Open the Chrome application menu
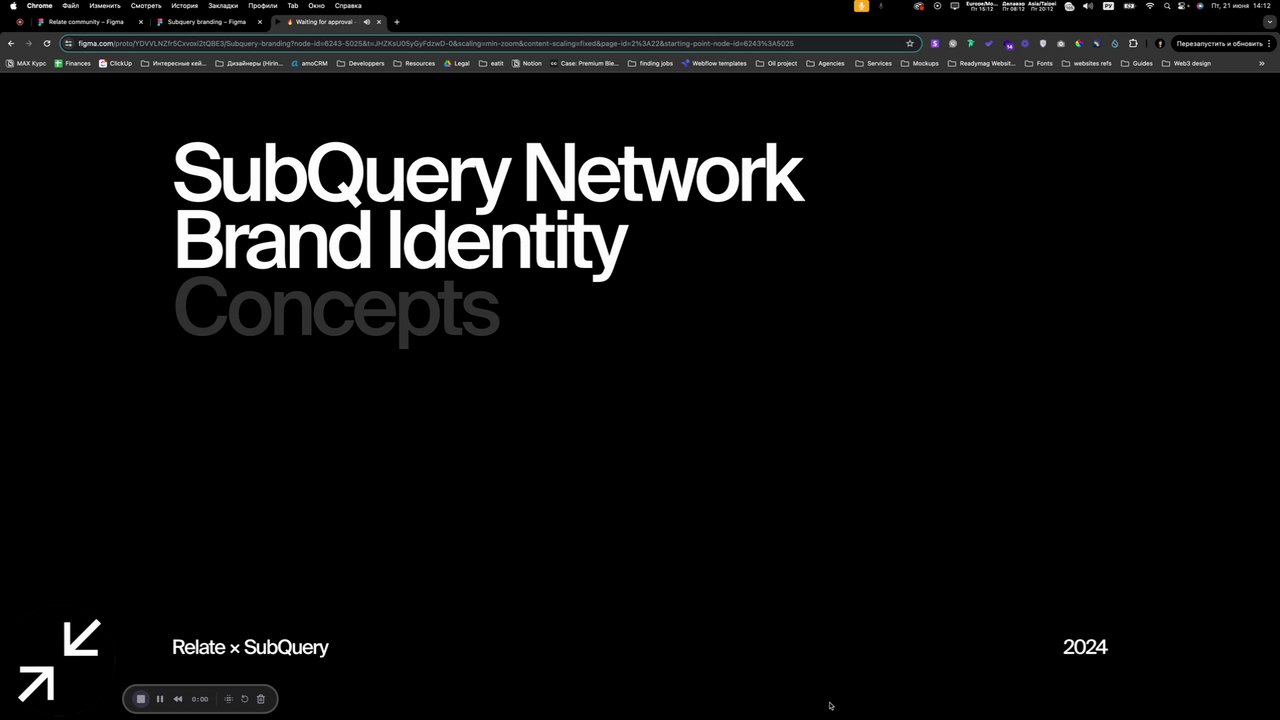 click(x=39, y=6)
